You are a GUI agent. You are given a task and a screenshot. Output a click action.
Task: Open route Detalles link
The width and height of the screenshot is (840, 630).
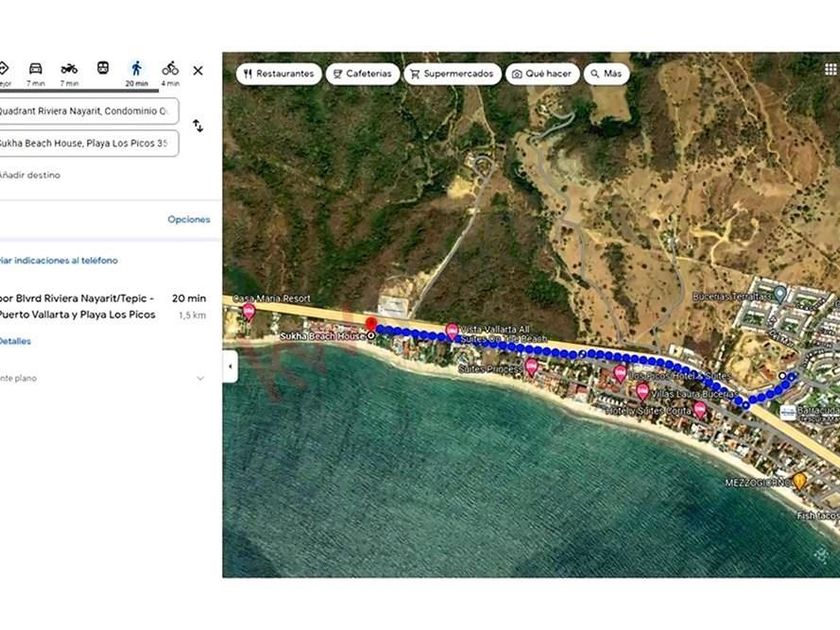click(14, 341)
